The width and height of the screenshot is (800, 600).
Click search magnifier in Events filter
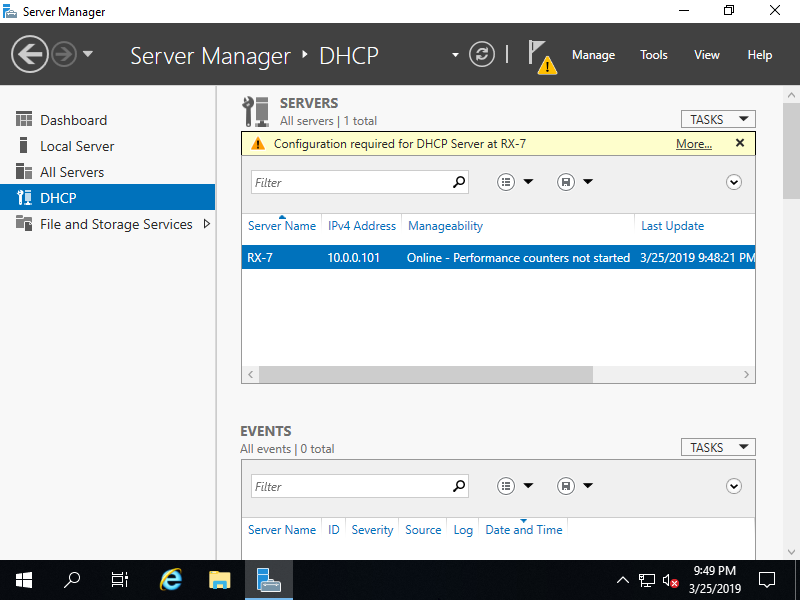click(459, 486)
